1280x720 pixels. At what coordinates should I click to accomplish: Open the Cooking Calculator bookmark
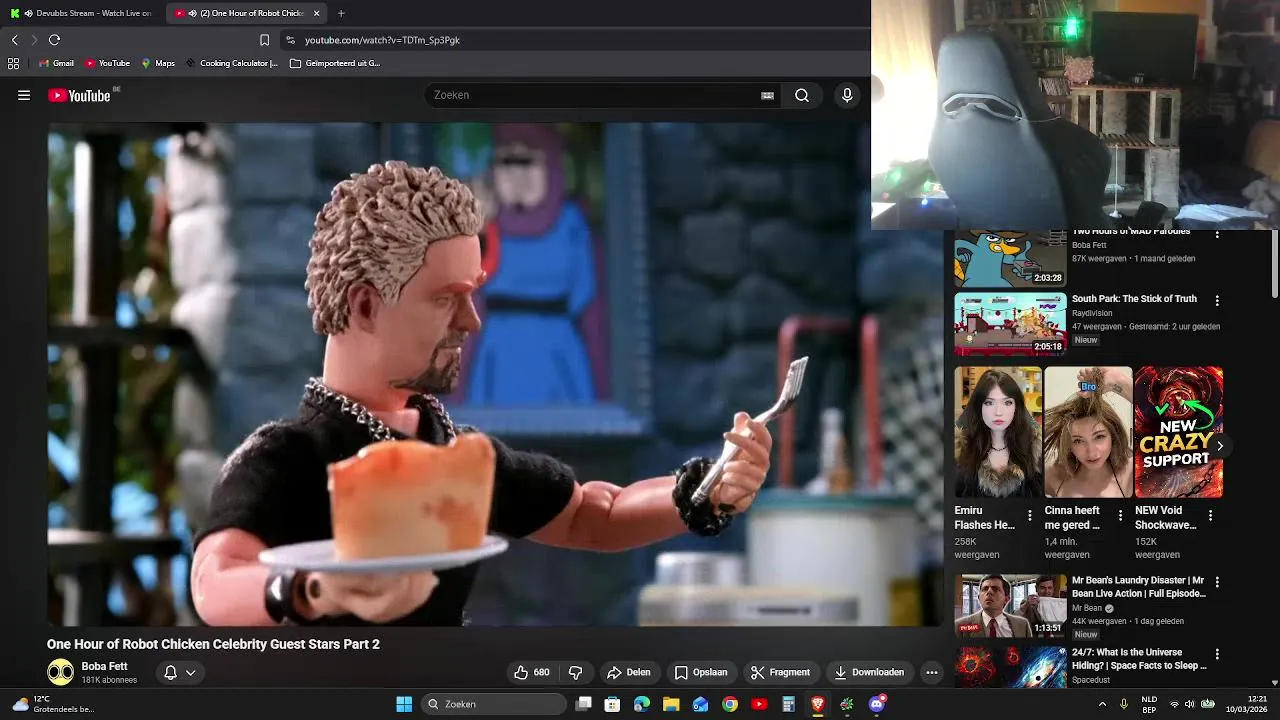(231, 63)
